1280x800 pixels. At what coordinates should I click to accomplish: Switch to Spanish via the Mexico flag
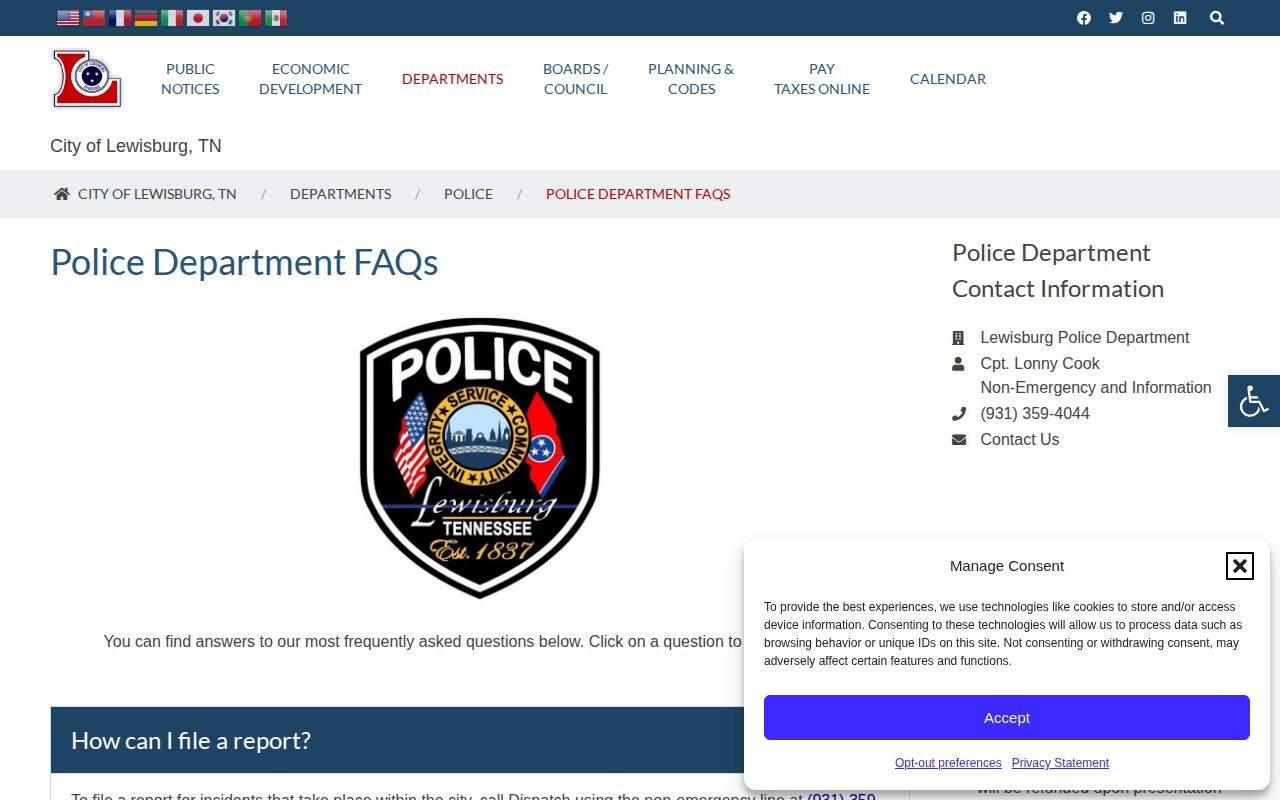pos(276,18)
